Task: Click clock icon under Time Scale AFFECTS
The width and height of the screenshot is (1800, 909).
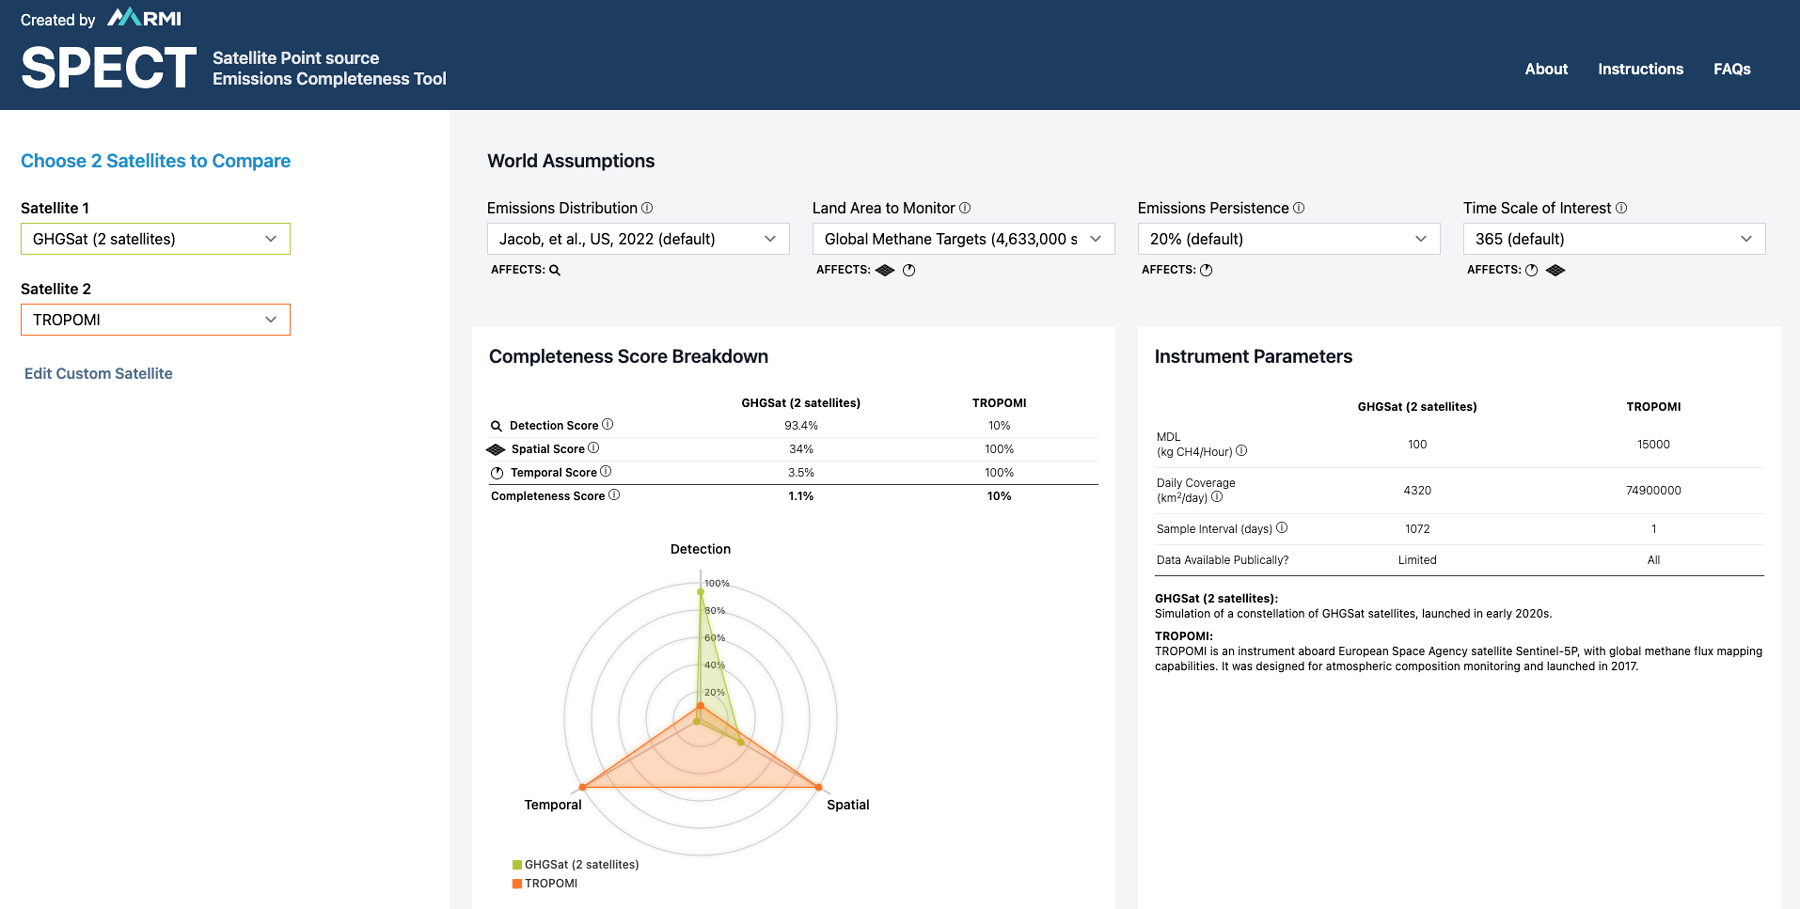Action: pos(1531,270)
